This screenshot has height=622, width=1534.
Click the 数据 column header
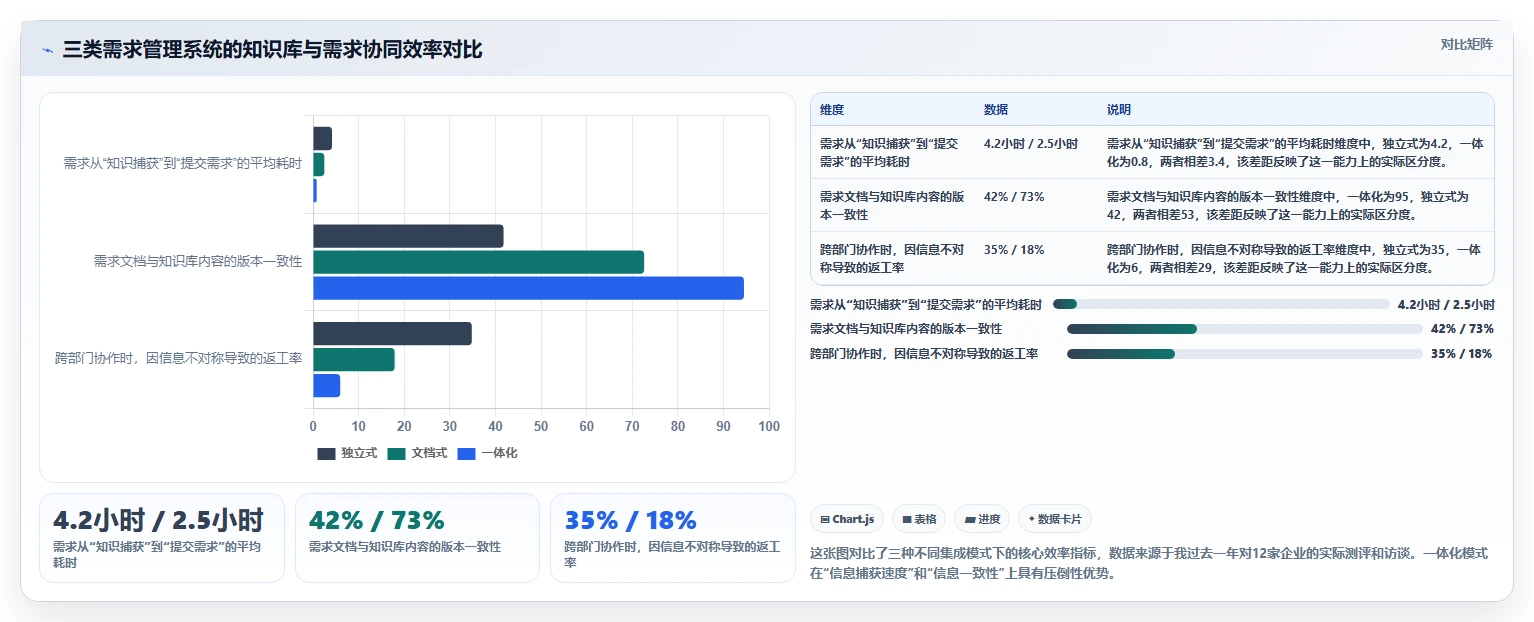(996, 110)
